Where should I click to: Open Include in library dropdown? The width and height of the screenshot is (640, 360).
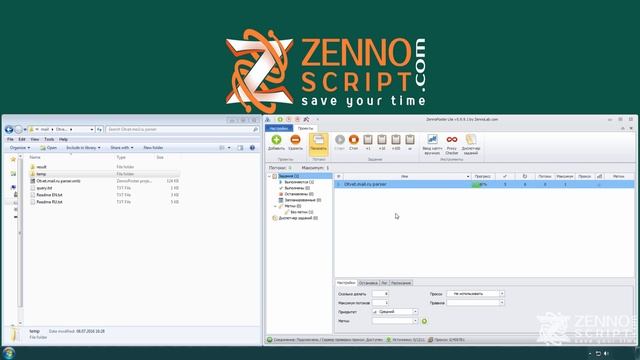[x=83, y=148]
